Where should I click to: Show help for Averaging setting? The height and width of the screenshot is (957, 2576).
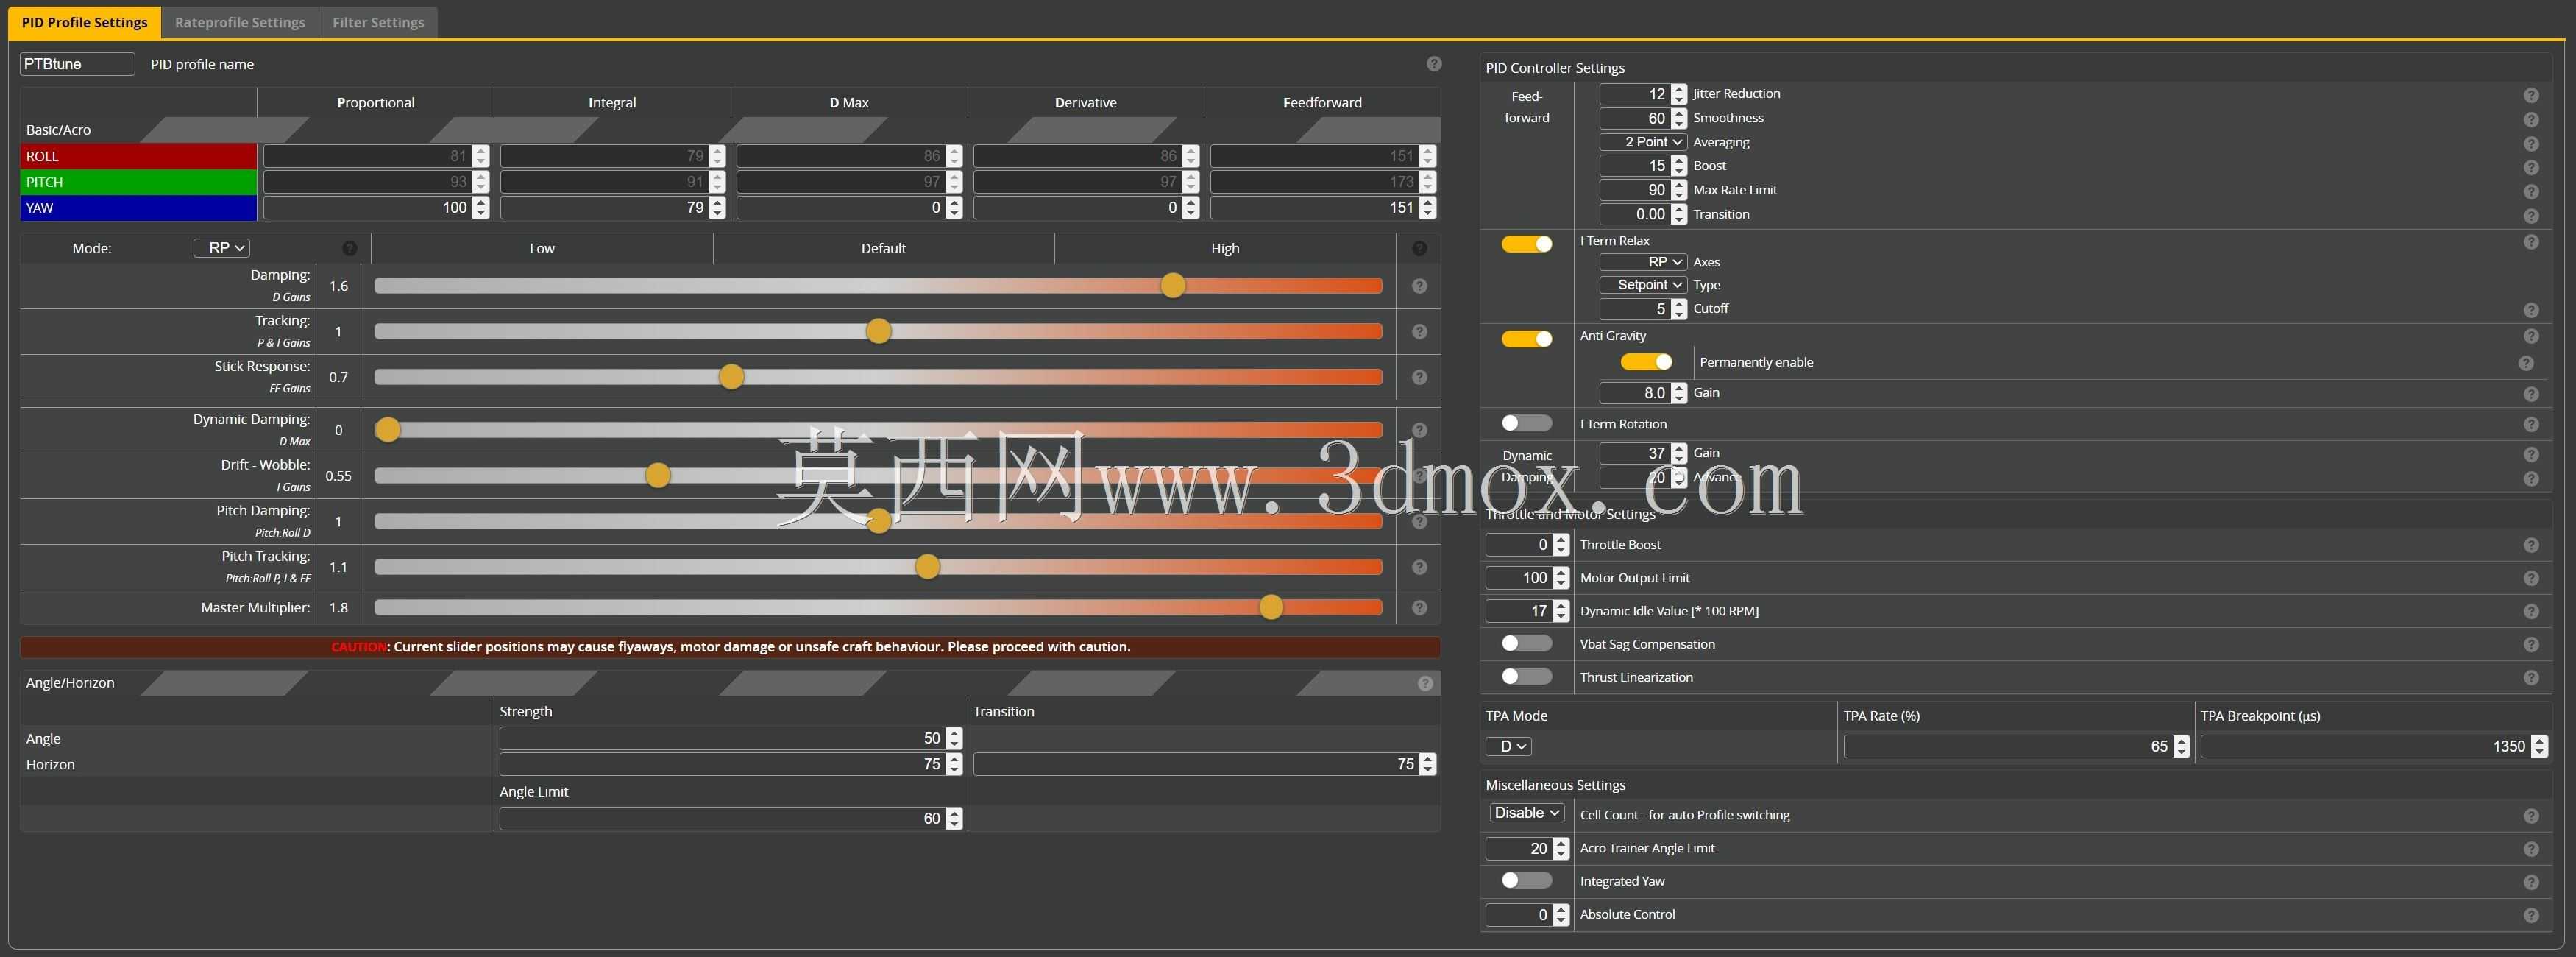point(2531,143)
